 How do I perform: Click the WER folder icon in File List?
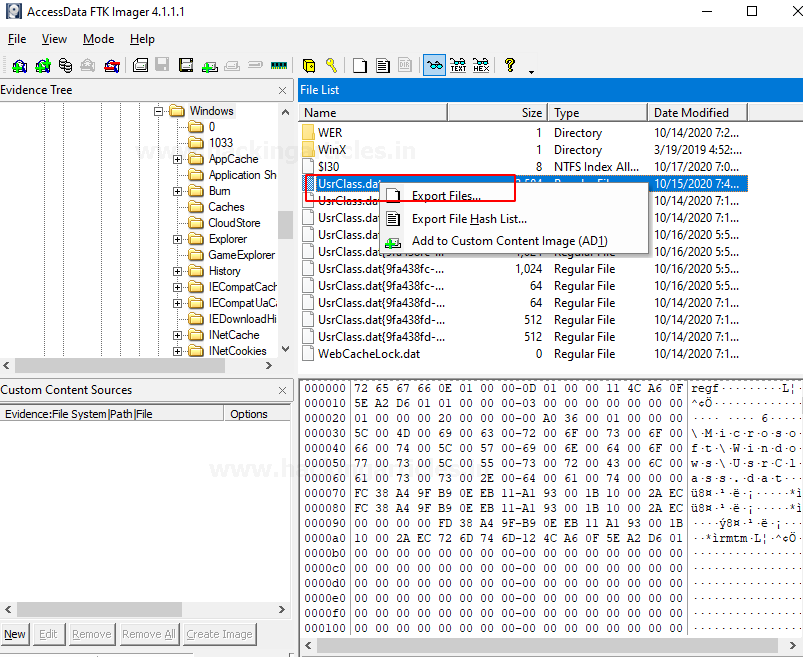click(308, 133)
